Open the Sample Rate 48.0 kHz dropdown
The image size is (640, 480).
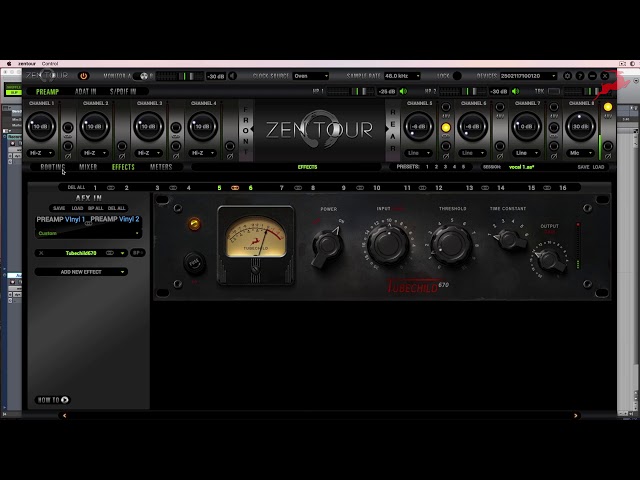coord(402,76)
